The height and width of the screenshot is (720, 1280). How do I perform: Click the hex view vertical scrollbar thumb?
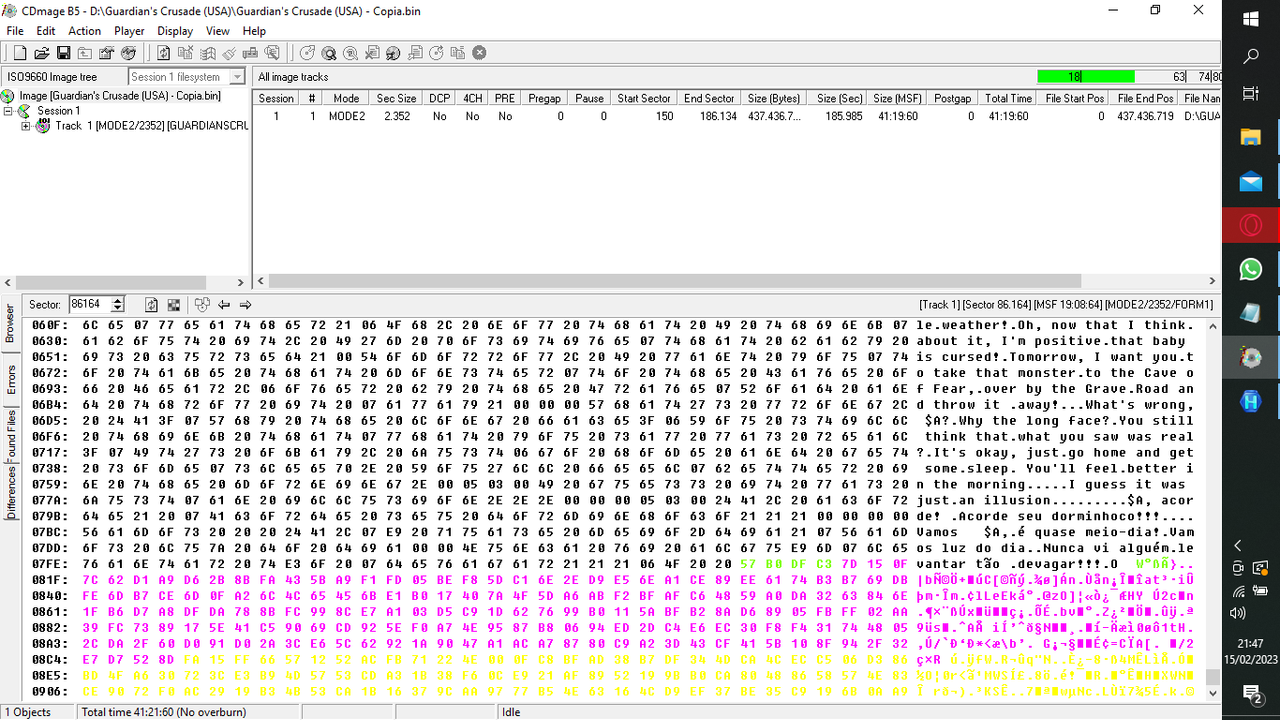pos(1213,678)
